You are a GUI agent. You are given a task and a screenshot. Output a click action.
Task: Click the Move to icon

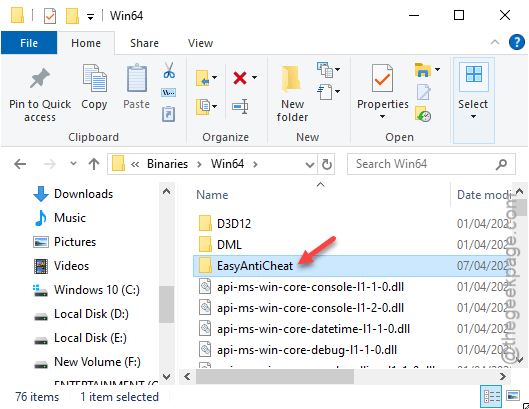click(203, 78)
